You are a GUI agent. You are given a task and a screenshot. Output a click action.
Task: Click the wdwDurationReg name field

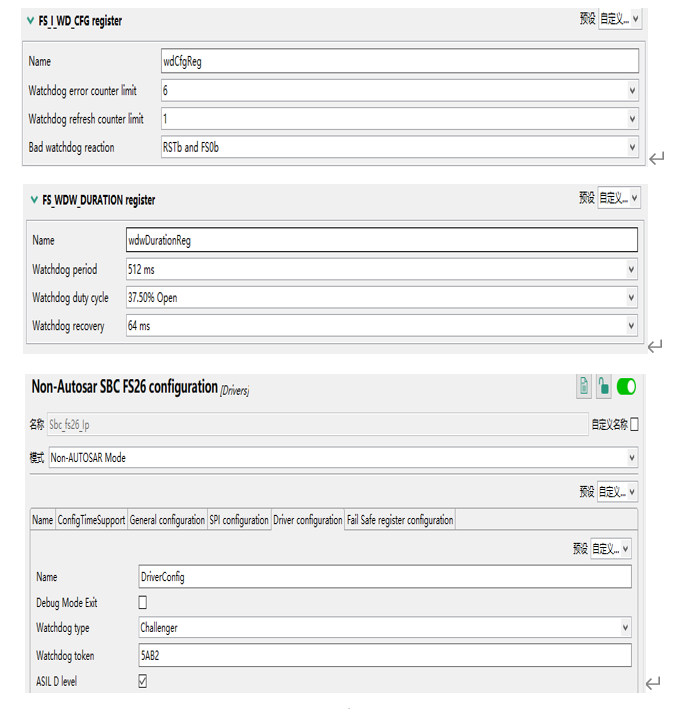coord(381,241)
